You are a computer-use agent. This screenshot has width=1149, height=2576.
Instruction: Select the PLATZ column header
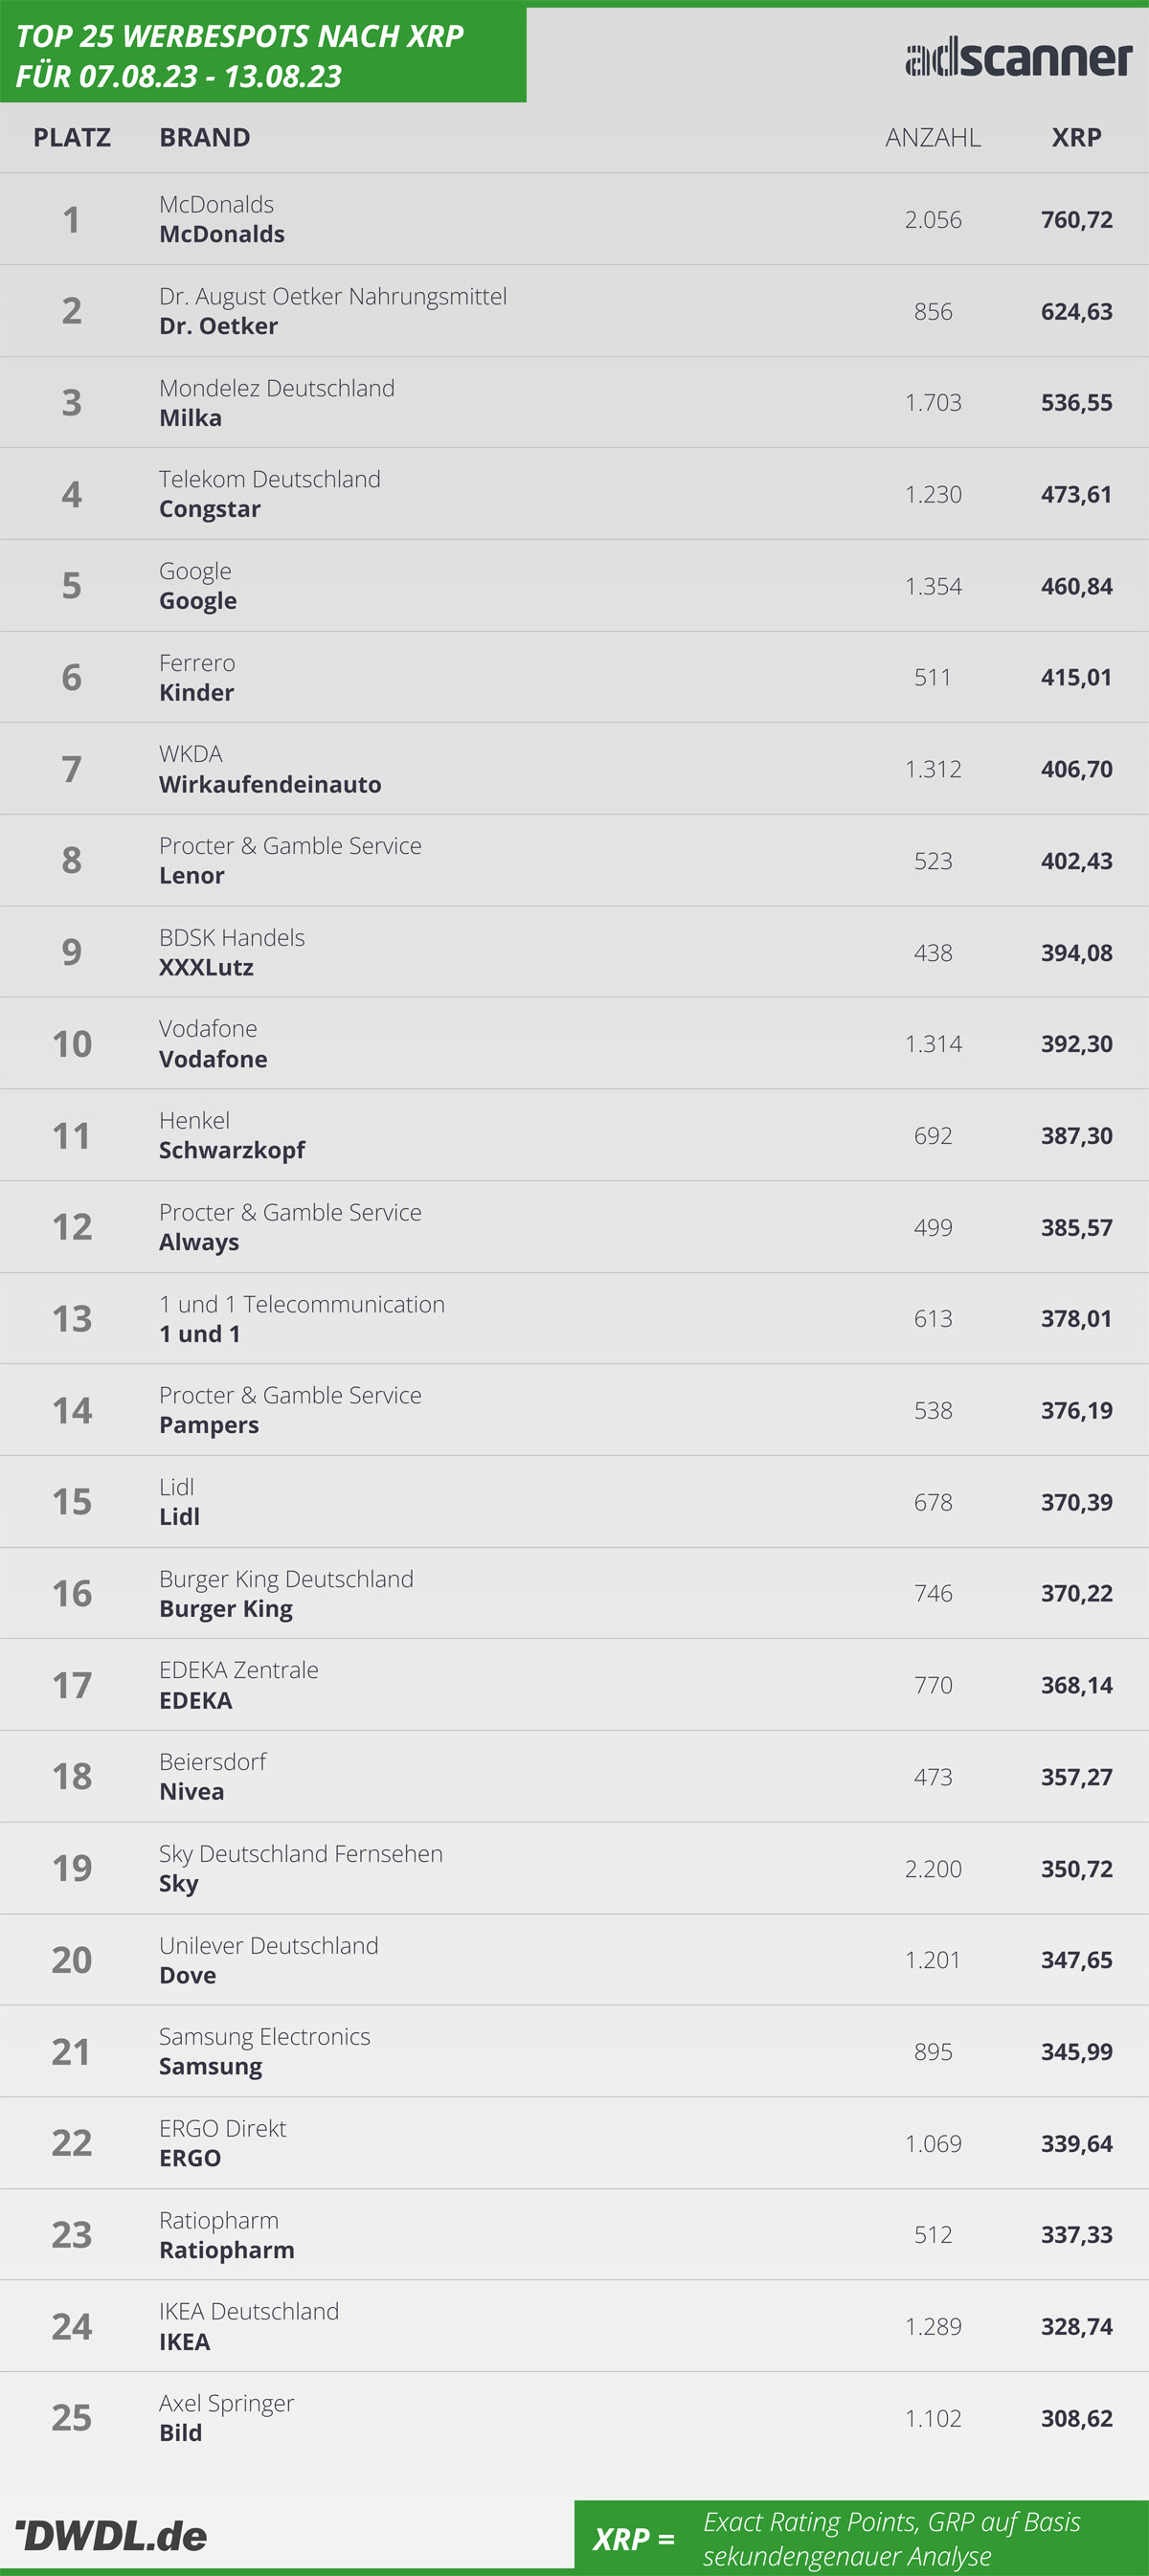[x=72, y=137]
